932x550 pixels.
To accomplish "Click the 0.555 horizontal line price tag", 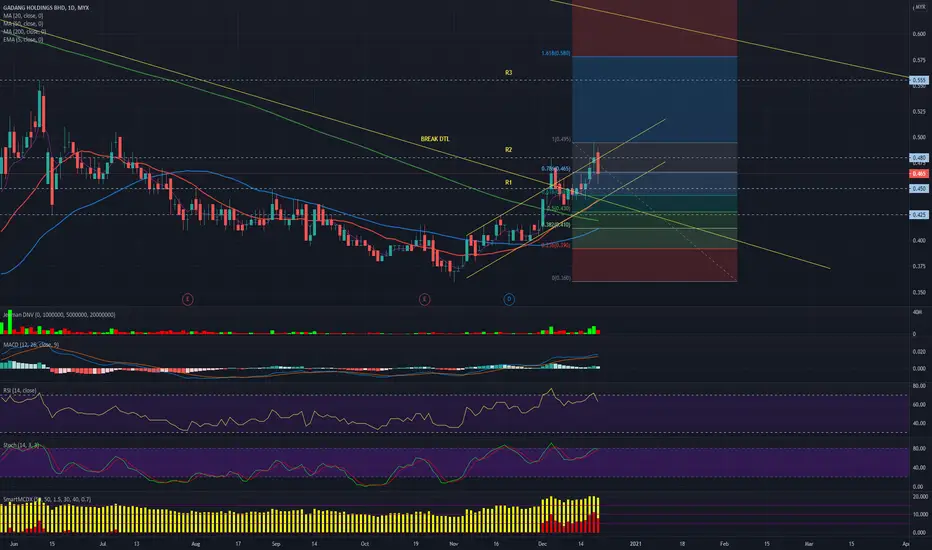I will (919, 80).
